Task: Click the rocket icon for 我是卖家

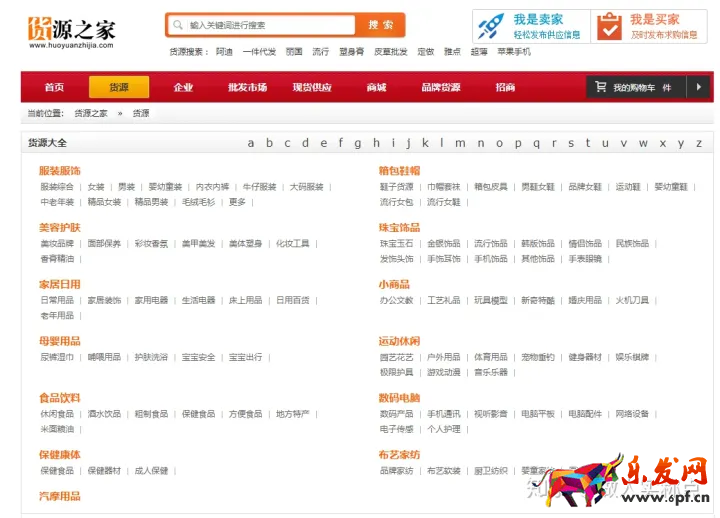Action: [x=491, y=26]
